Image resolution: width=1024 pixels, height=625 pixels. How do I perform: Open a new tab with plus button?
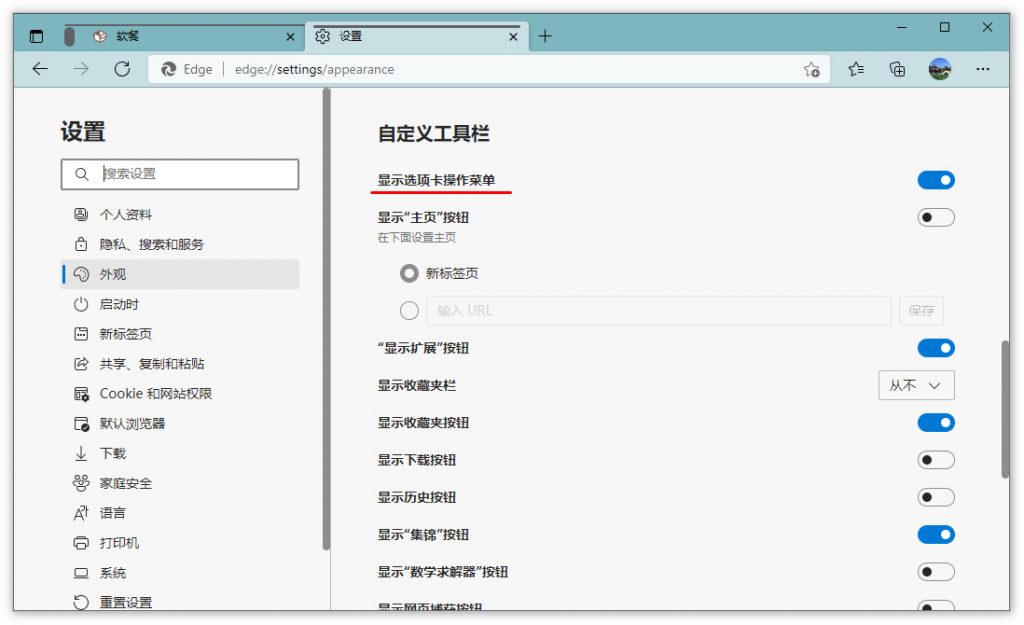[544, 36]
